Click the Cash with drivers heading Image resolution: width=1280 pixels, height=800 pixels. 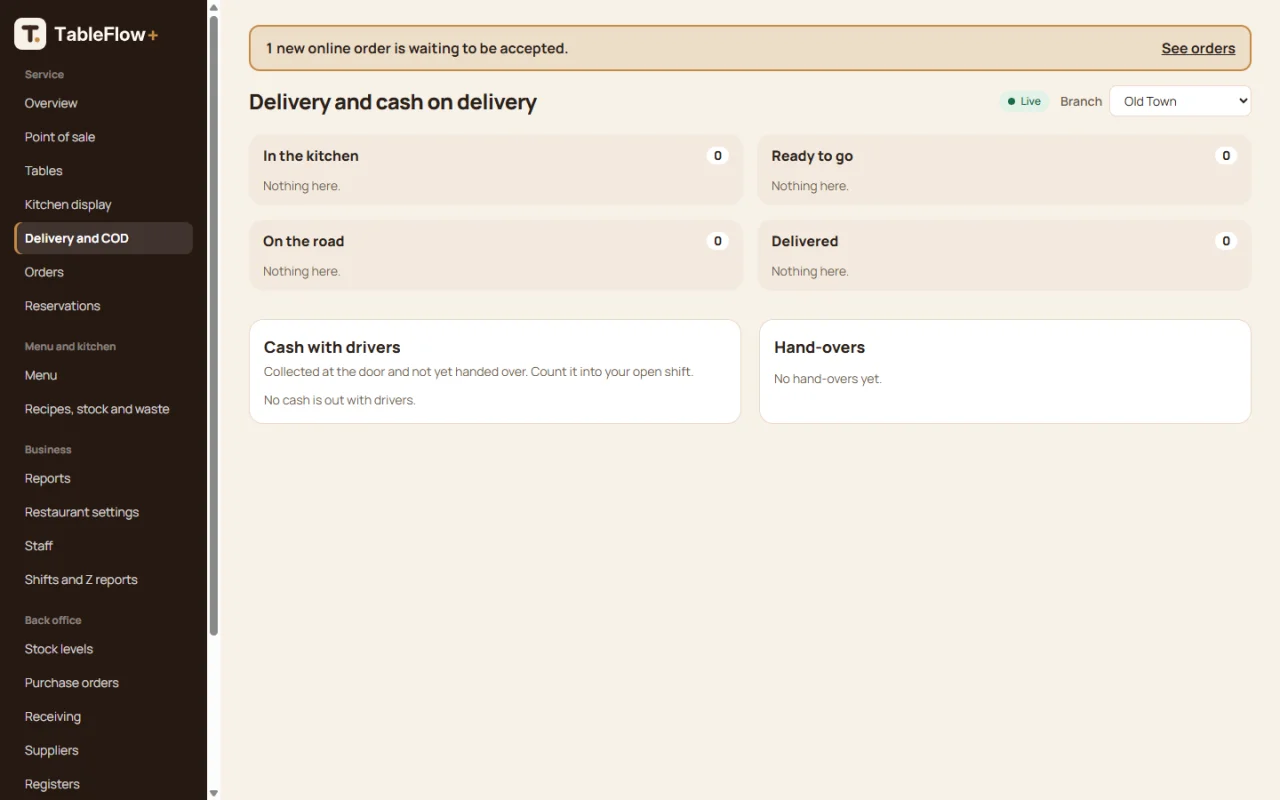332,347
